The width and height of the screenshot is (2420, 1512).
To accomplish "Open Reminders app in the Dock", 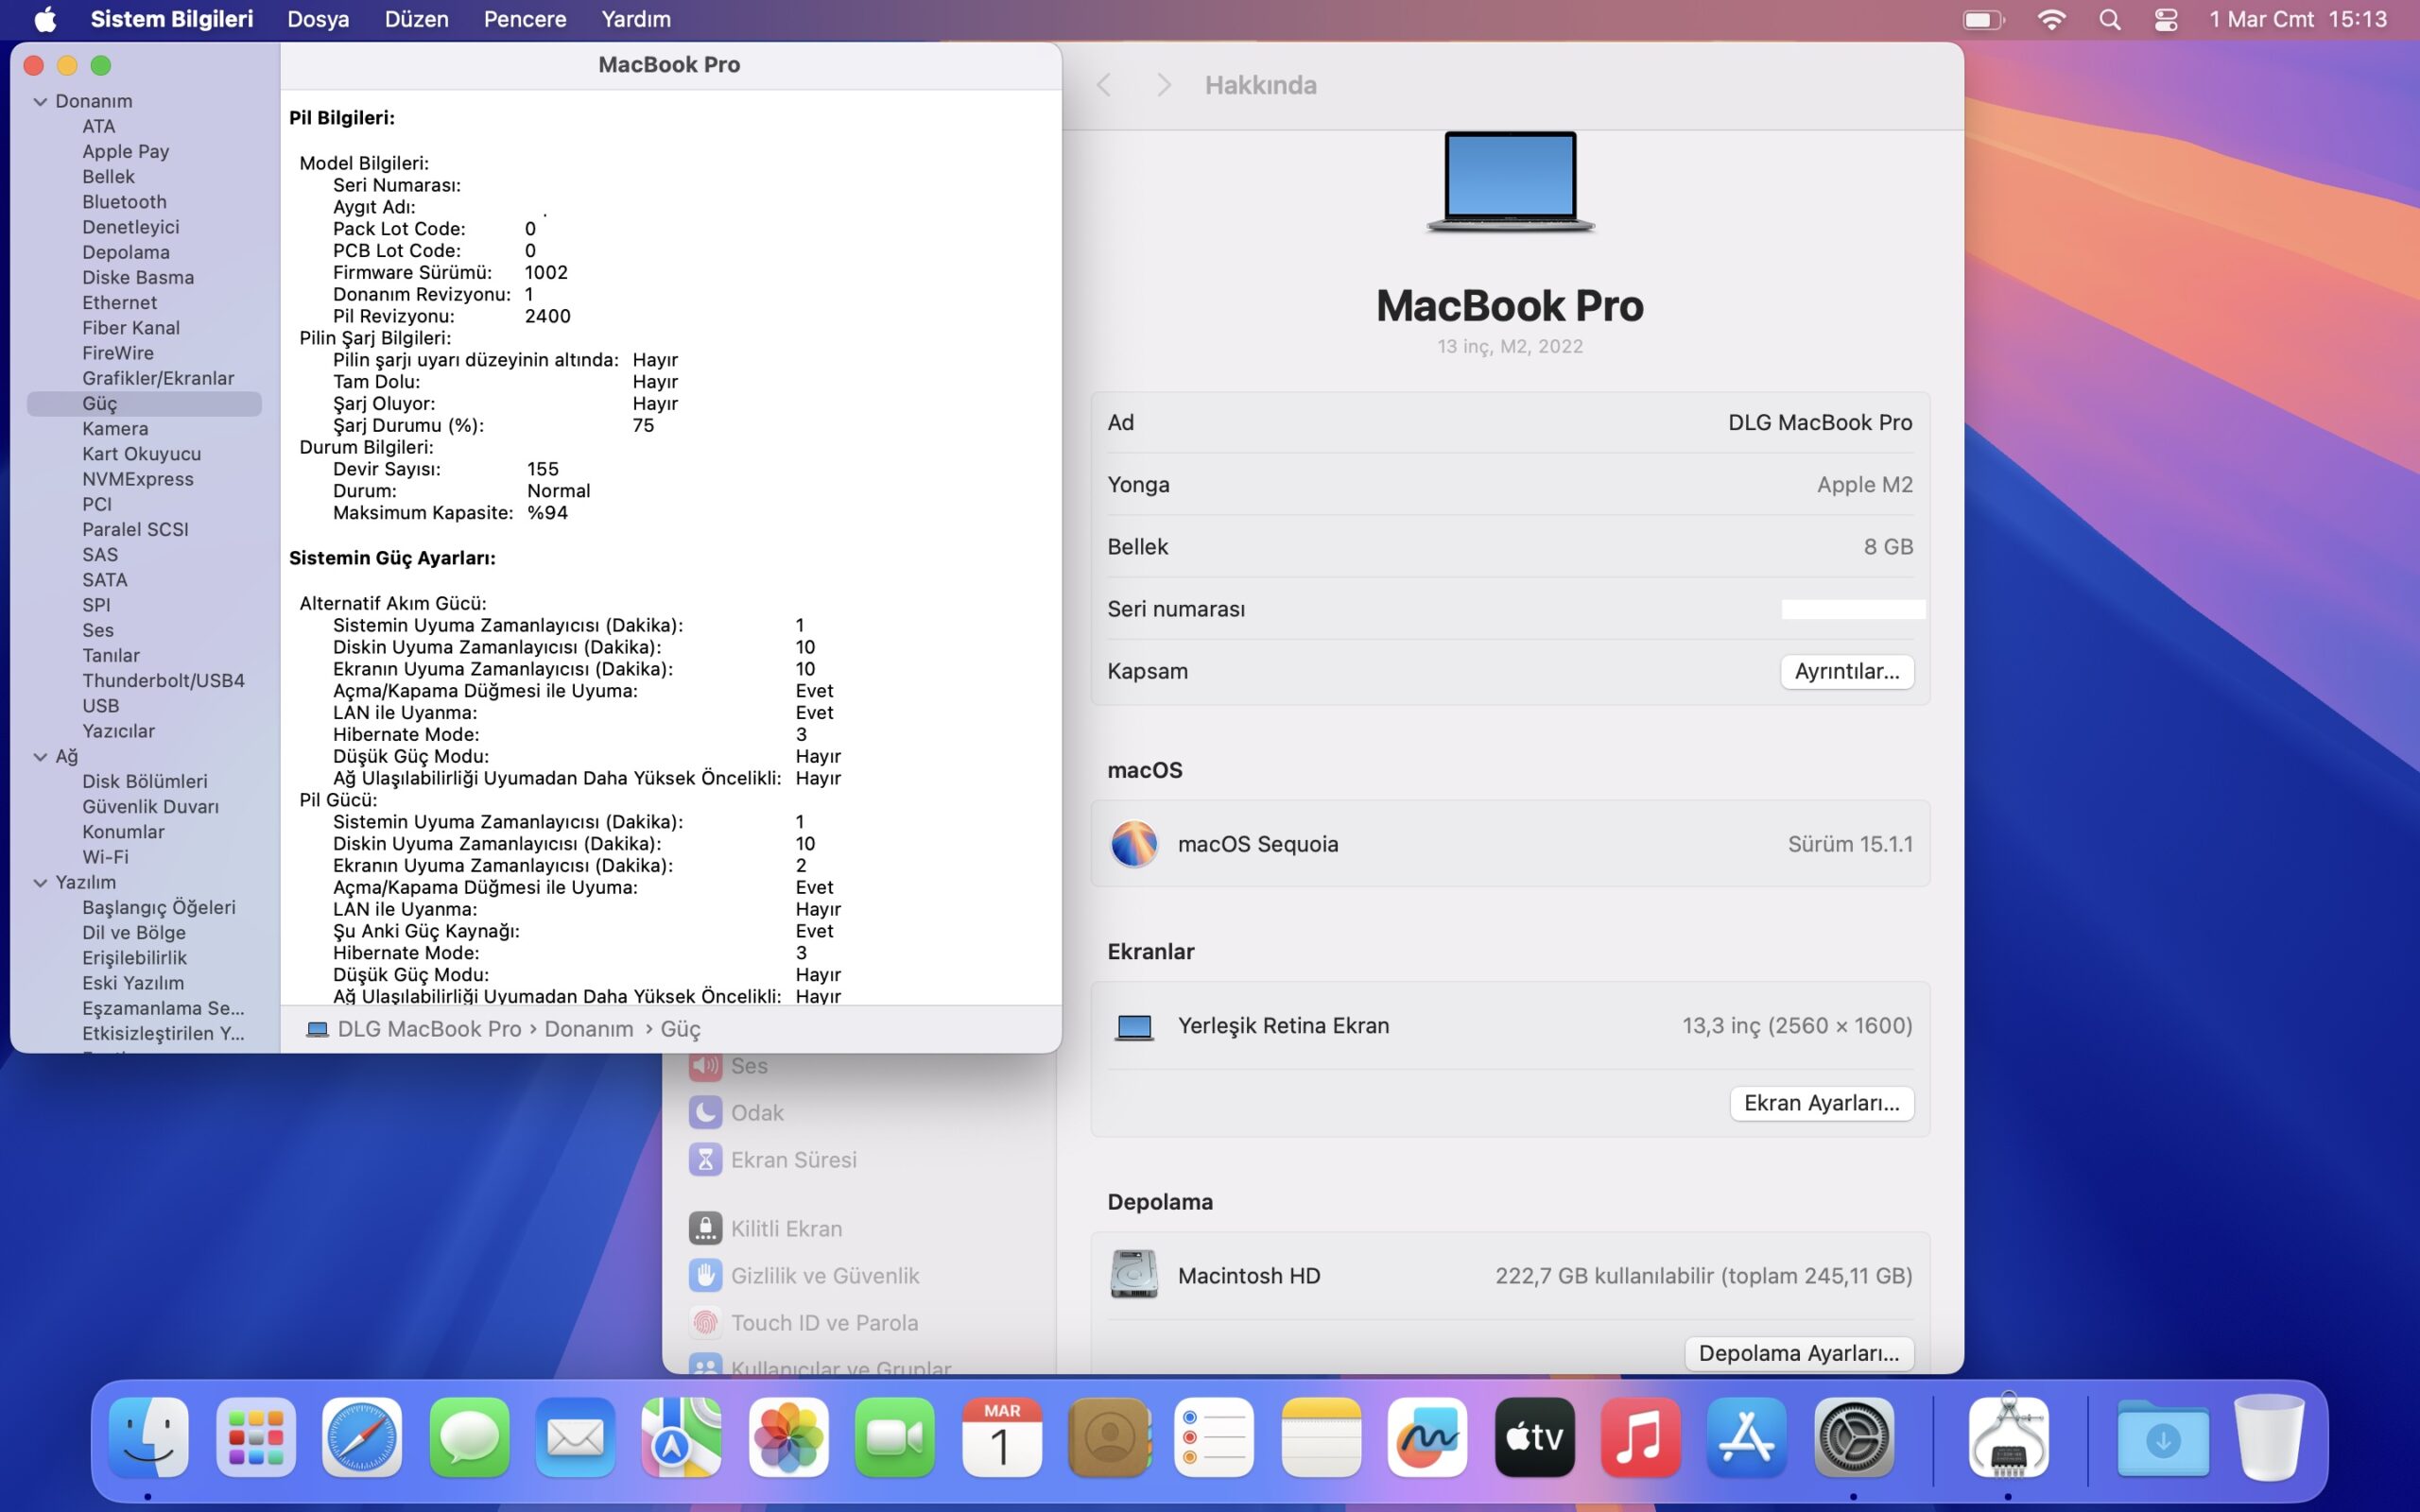I will 1214,1438.
